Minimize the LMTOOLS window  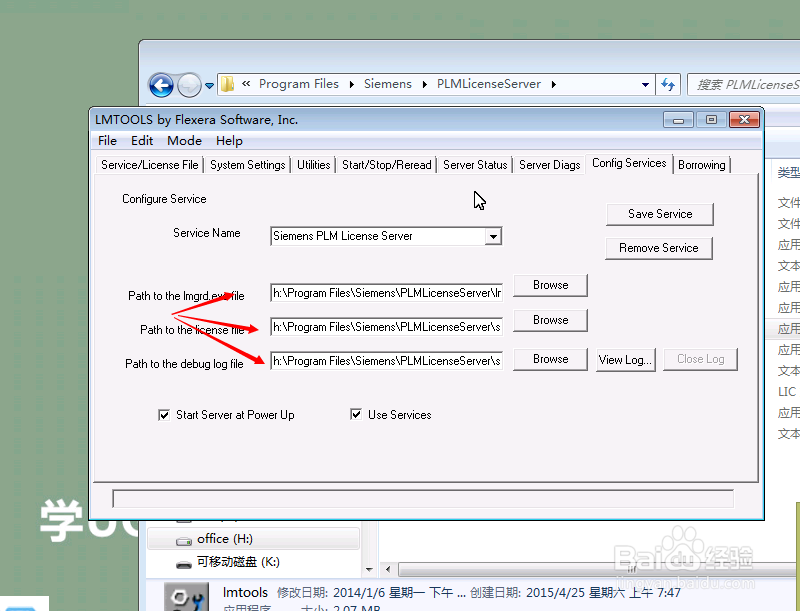678,120
